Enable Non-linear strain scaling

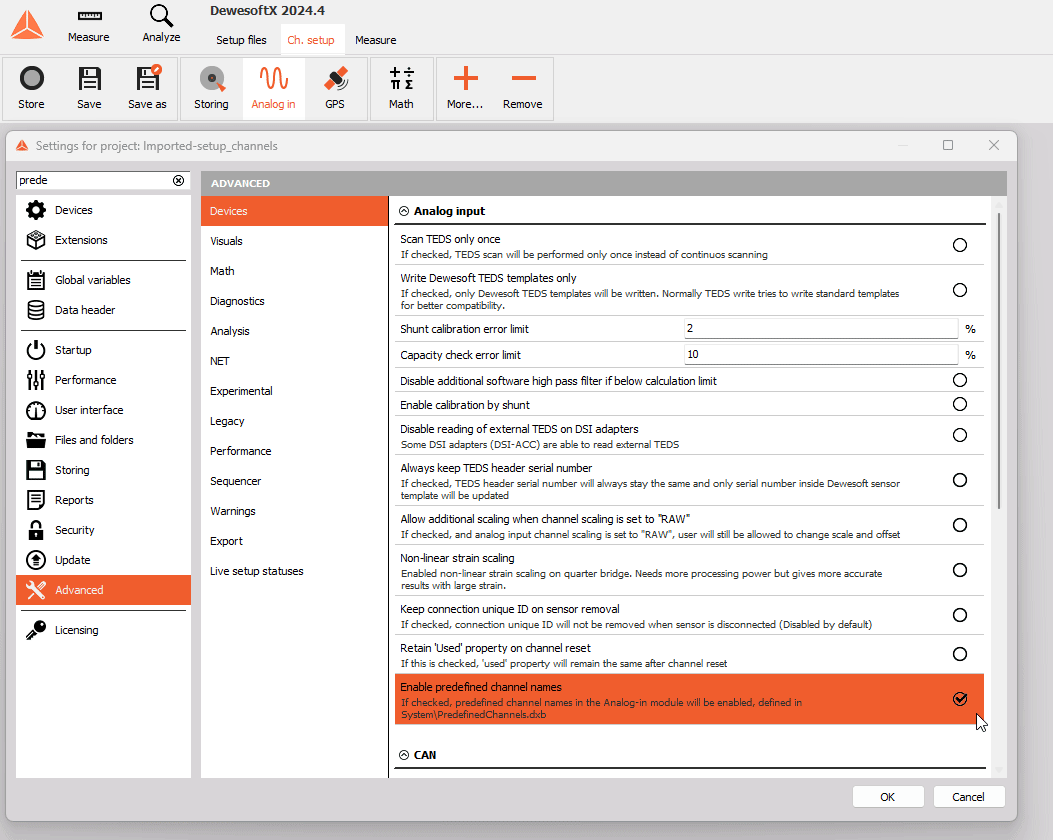[960, 570]
